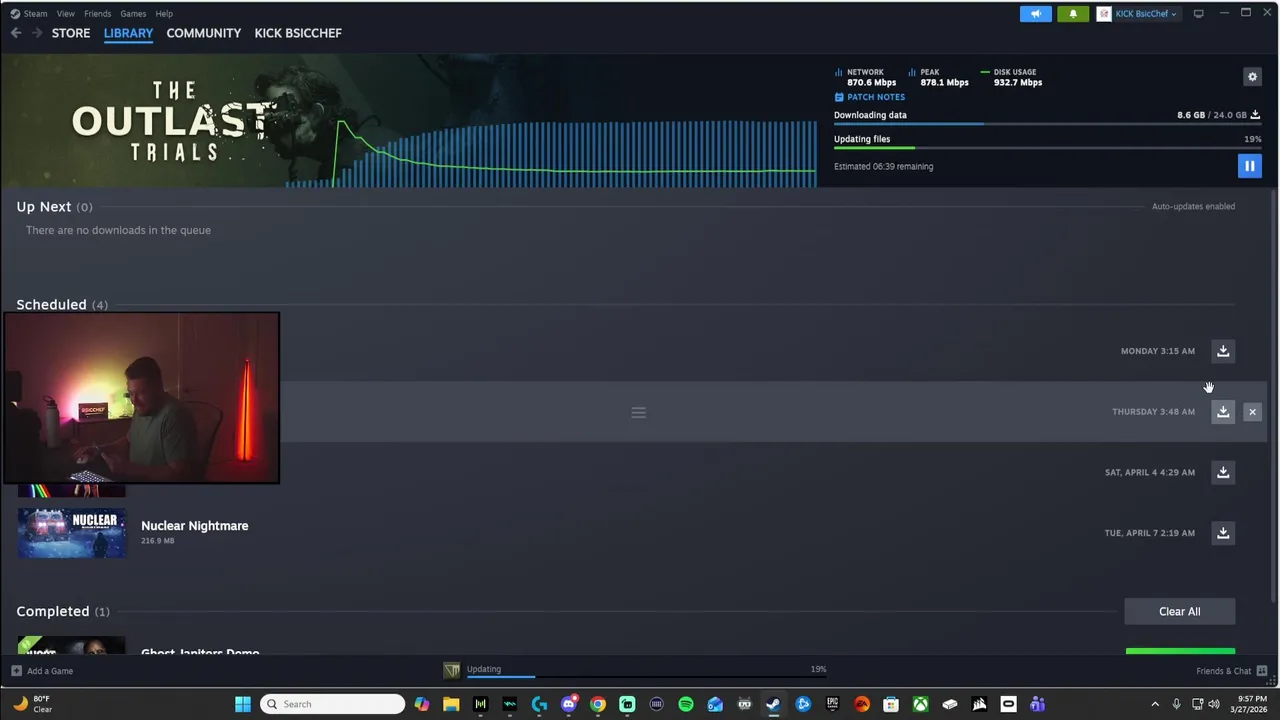Screen dimensions: 1280x720
Task: Start the Monday 3:15 AM scheduled download
Action: 1223,351
